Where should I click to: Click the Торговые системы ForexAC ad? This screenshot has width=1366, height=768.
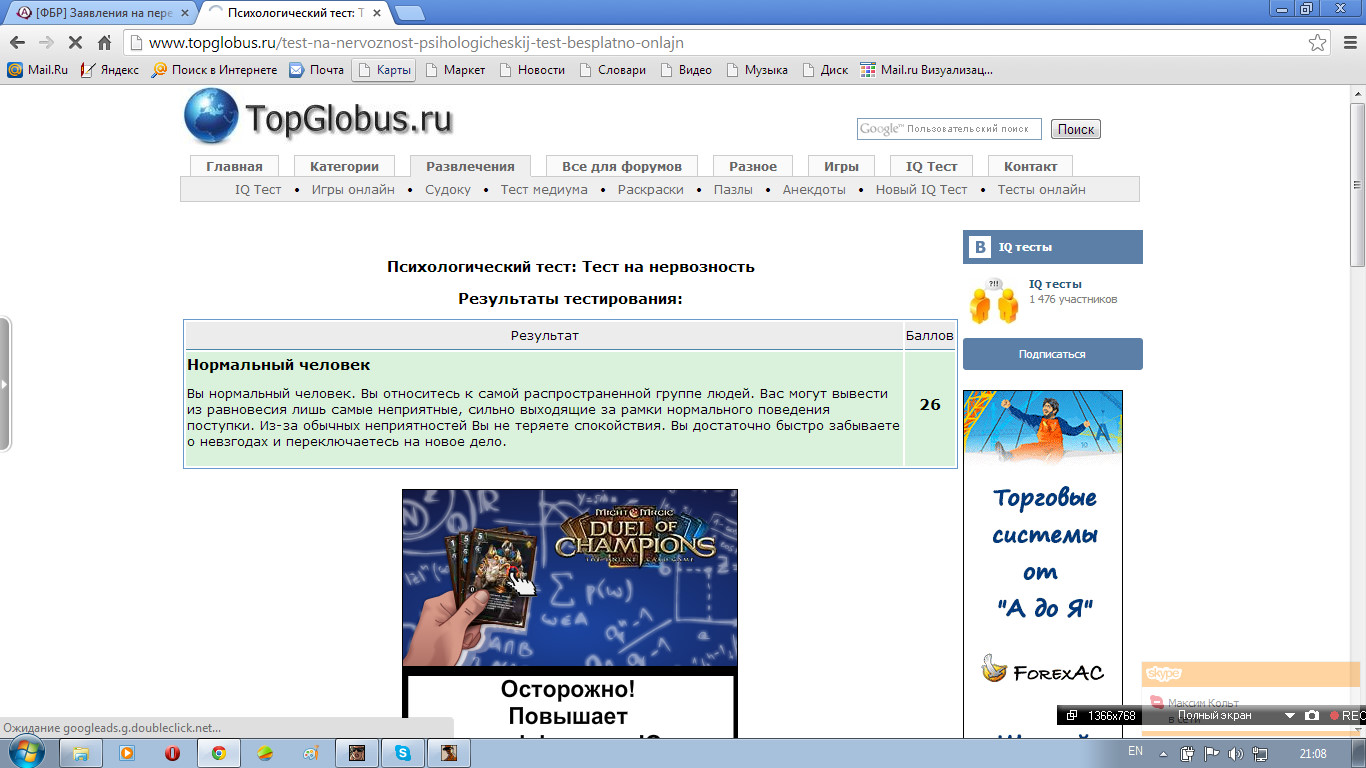click(1043, 564)
